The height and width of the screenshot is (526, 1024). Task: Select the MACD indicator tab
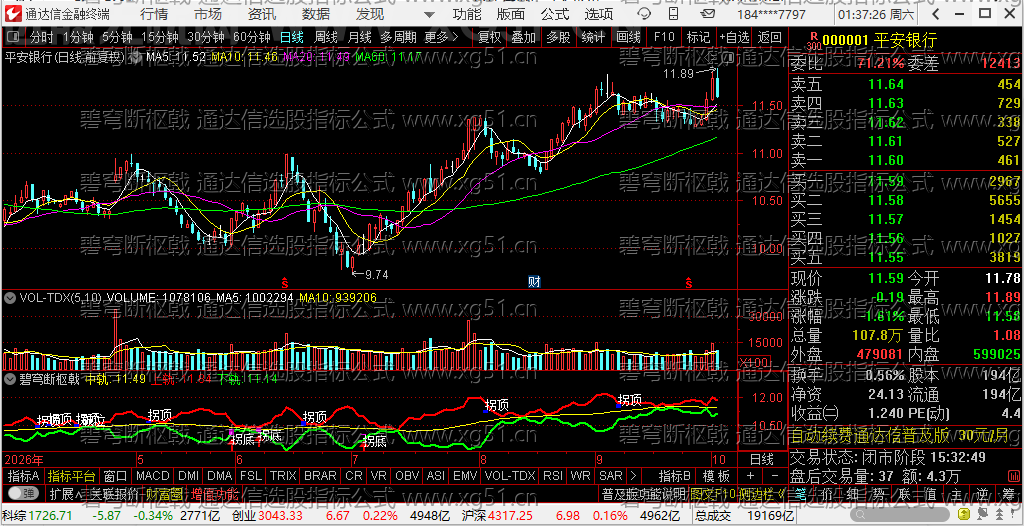click(x=152, y=476)
